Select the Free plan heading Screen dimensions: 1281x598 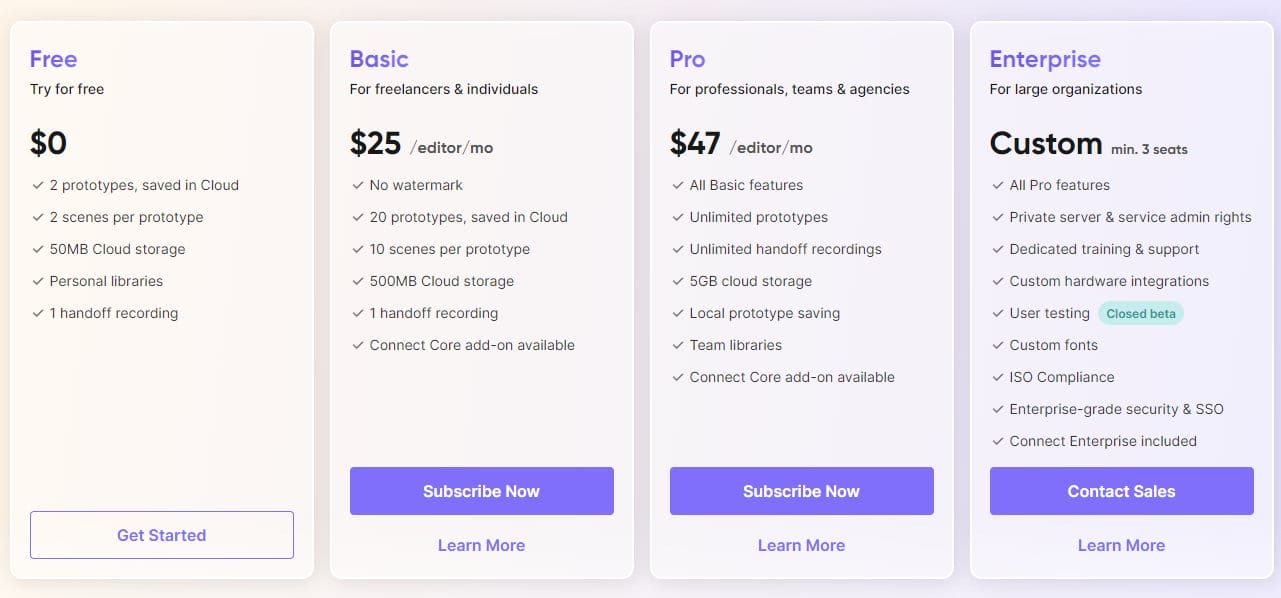click(54, 59)
